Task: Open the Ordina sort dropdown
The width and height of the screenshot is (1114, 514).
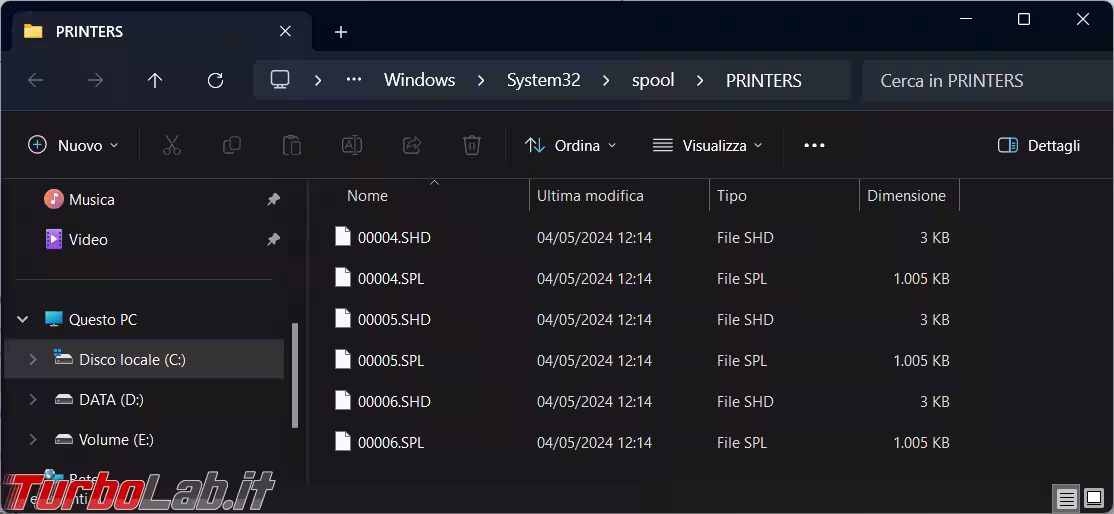Action: click(570, 146)
